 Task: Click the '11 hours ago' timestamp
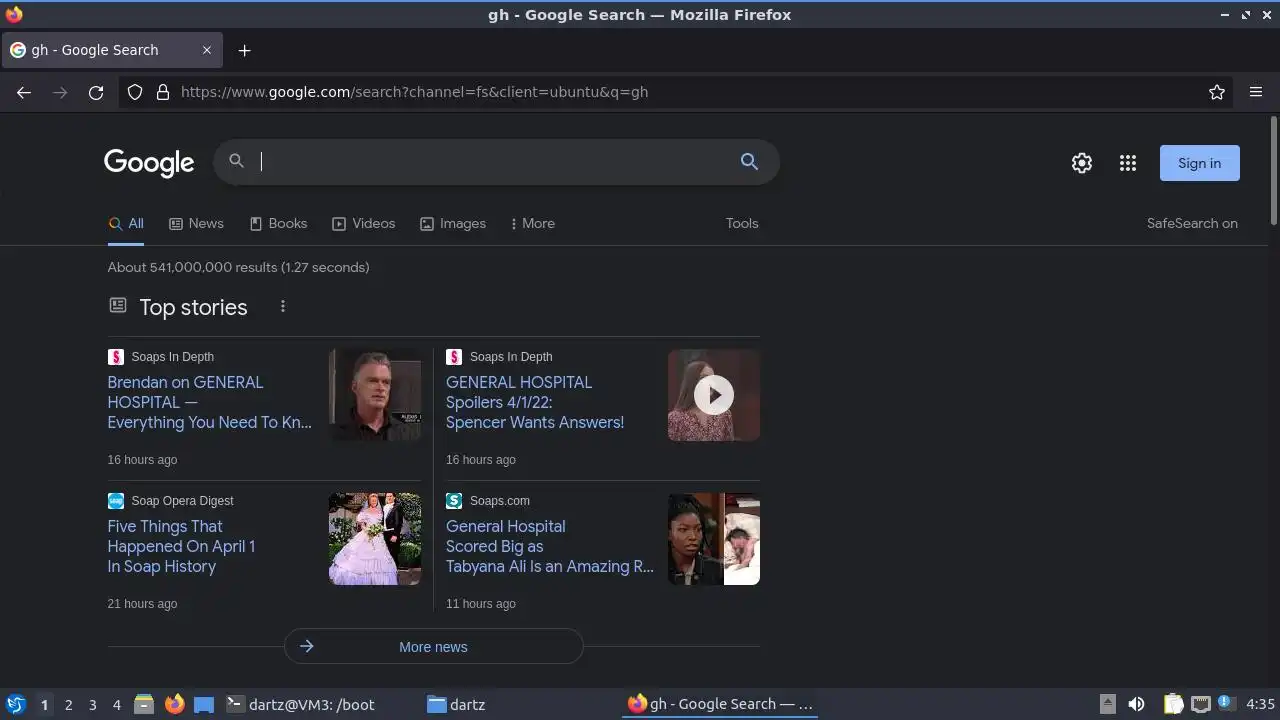(481, 604)
